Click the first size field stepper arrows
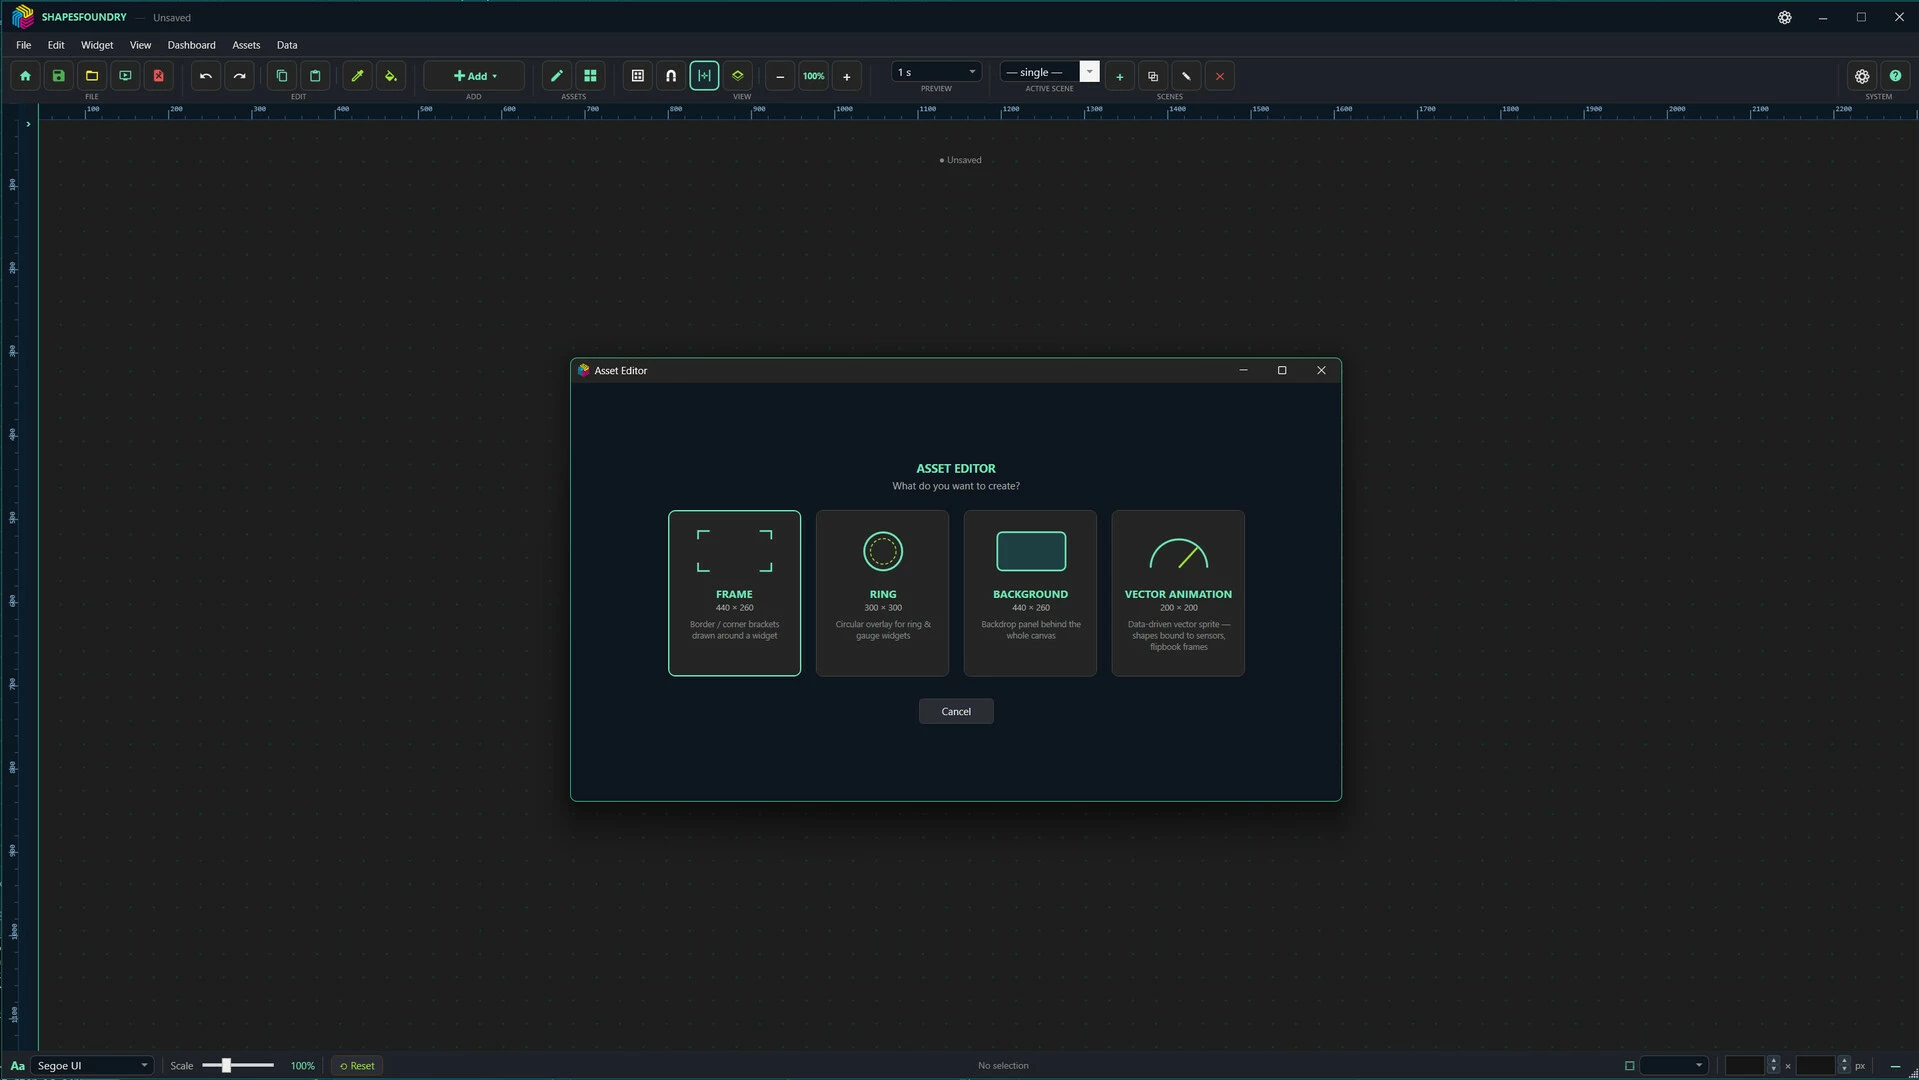 1773,1065
